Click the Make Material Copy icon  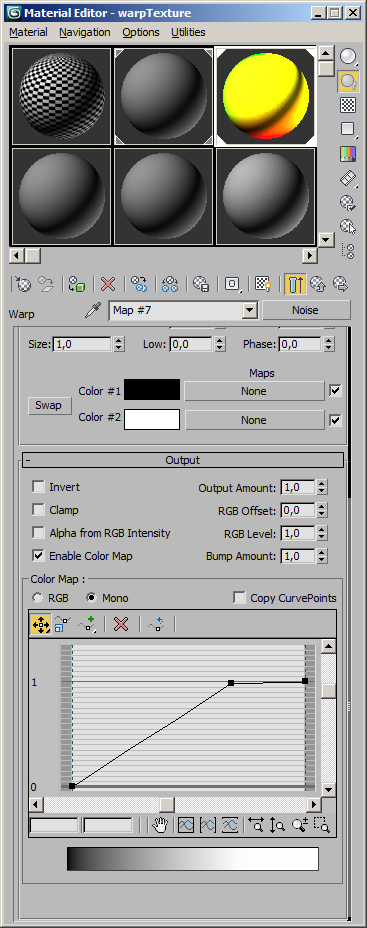pyautogui.click(x=139, y=284)
